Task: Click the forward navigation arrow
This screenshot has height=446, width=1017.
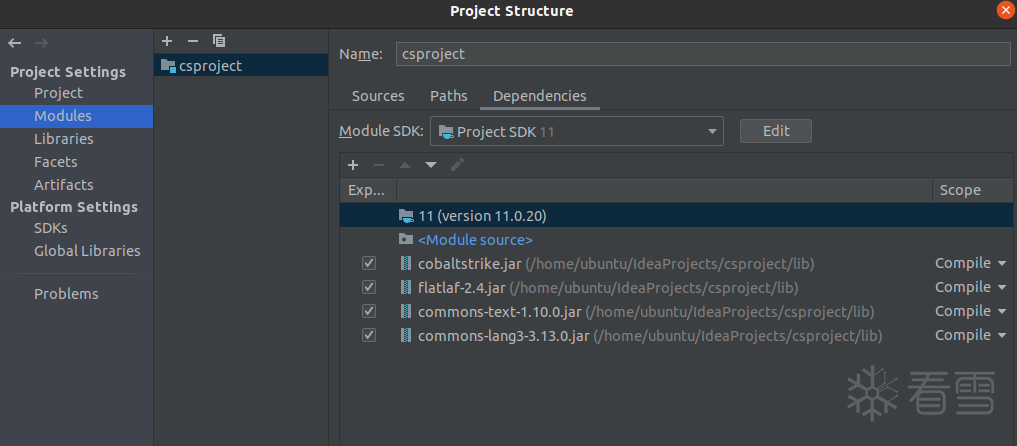Action: tap(41, 43)
